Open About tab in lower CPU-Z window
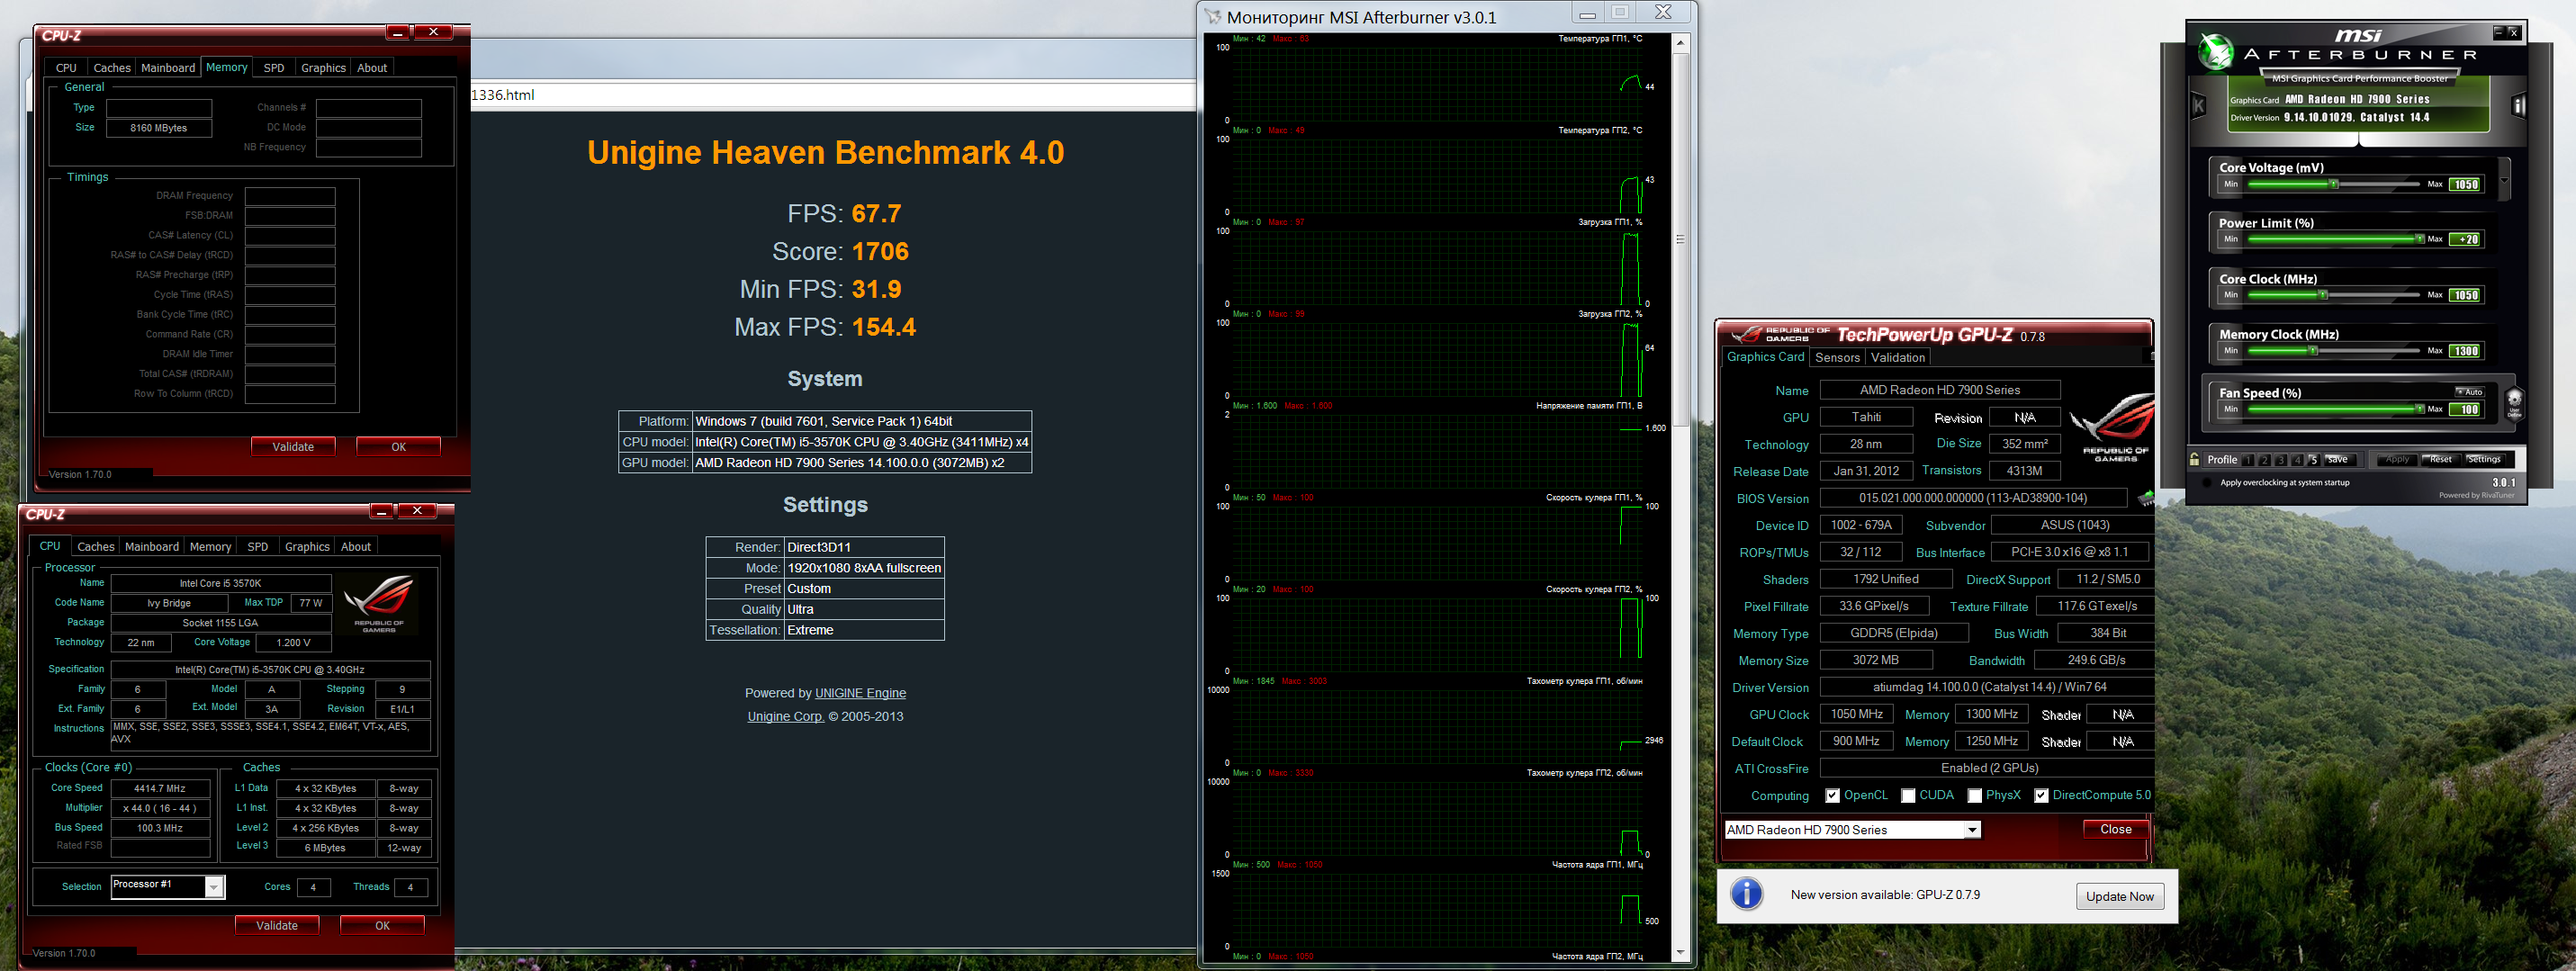Image resolution: width=2576 pixels, height=971 pixels. click(x=356, y=547)
